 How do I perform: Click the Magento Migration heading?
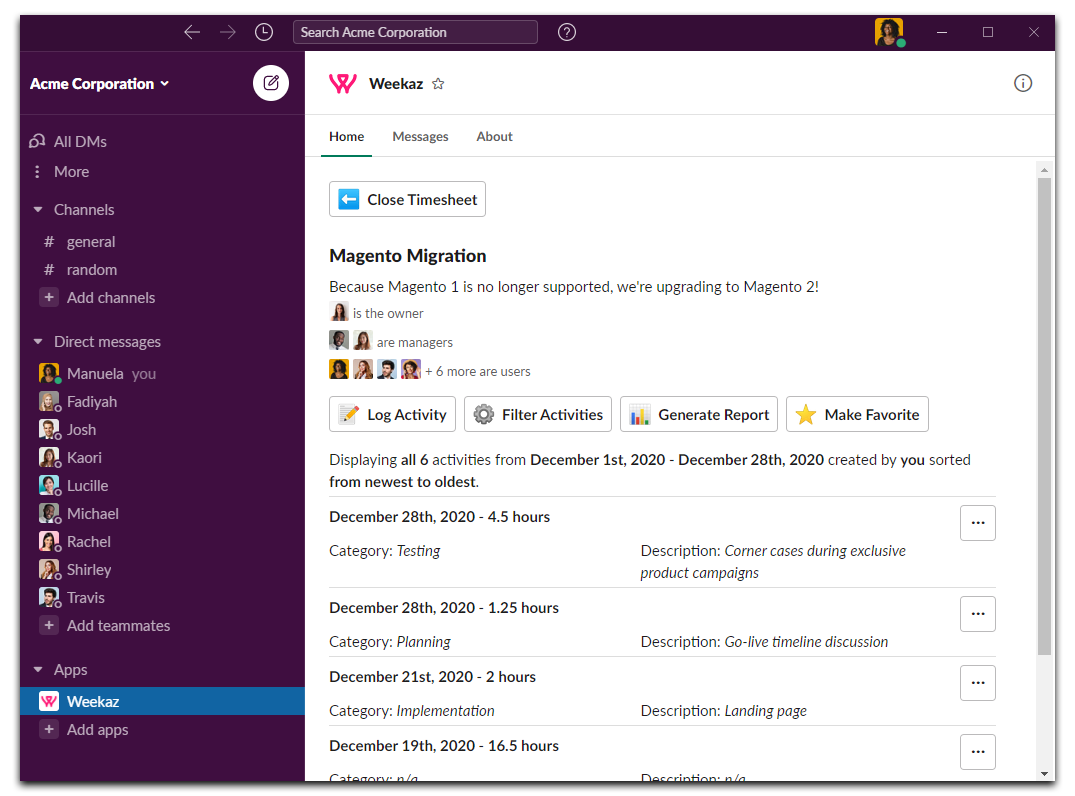(408, 256)
